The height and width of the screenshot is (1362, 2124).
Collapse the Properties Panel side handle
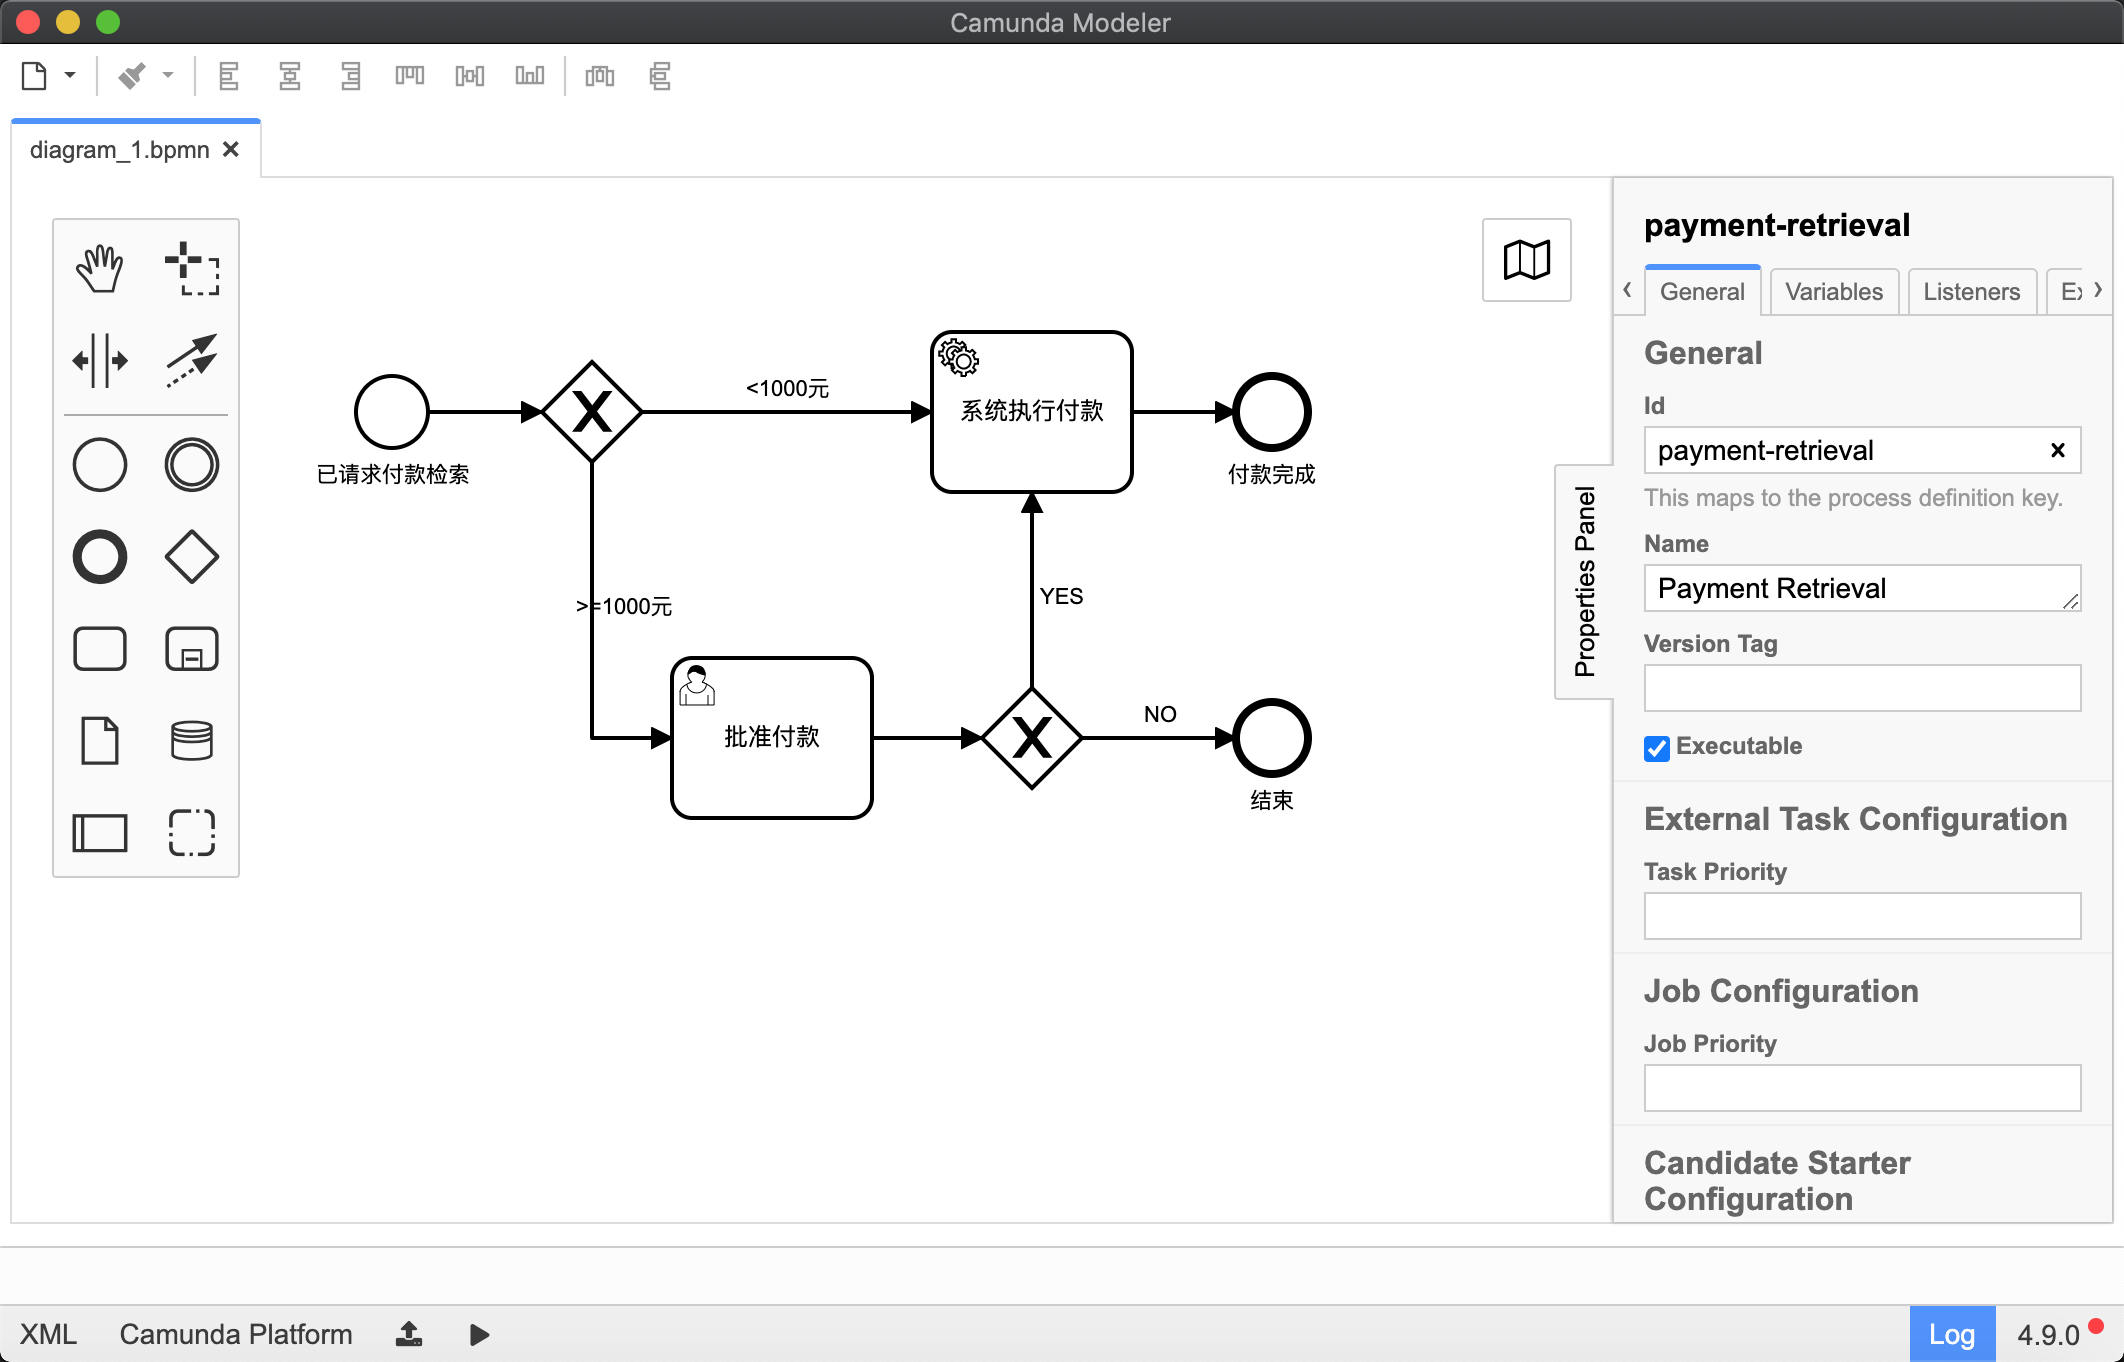tap(1585, 582)
